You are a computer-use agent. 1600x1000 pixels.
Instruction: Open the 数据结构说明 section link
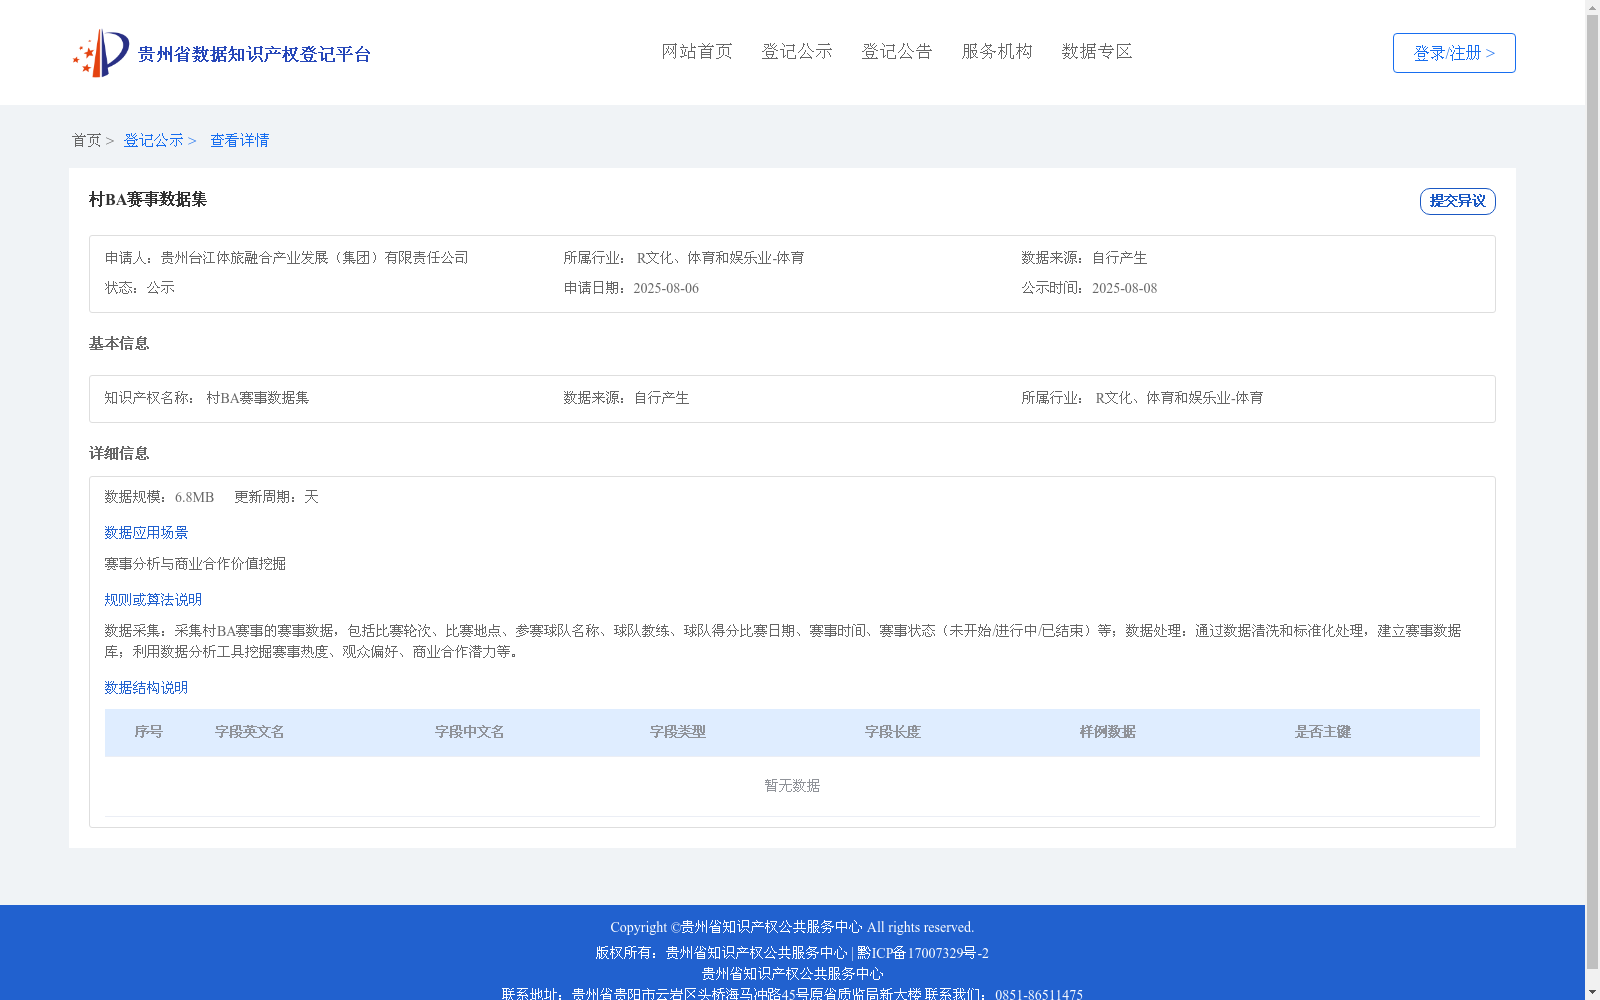point(145,687)
